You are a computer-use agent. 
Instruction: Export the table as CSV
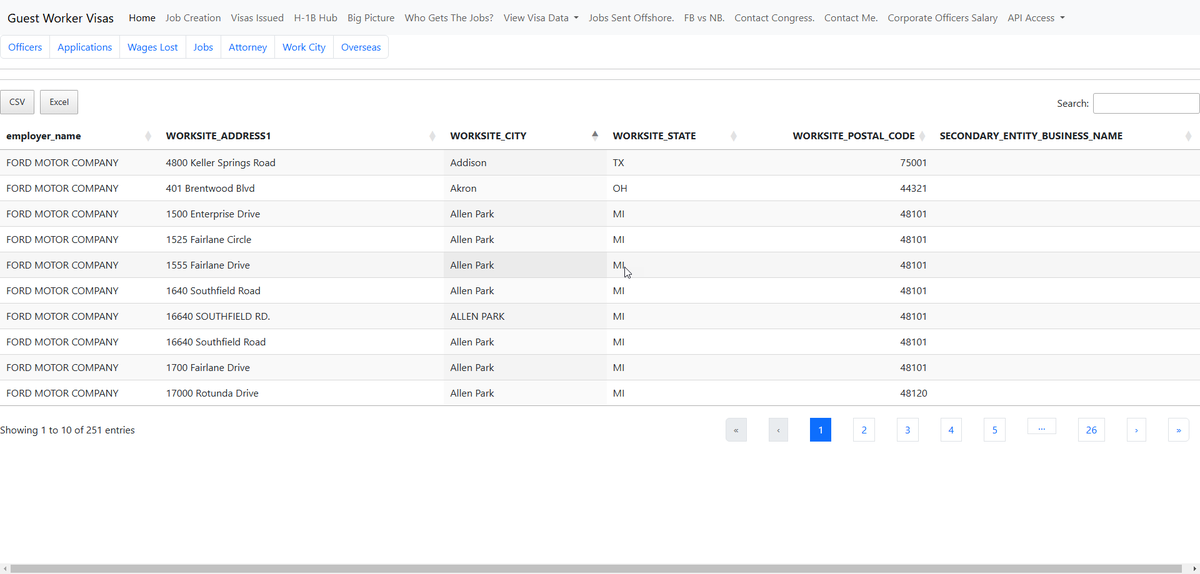tap(17, 102)
